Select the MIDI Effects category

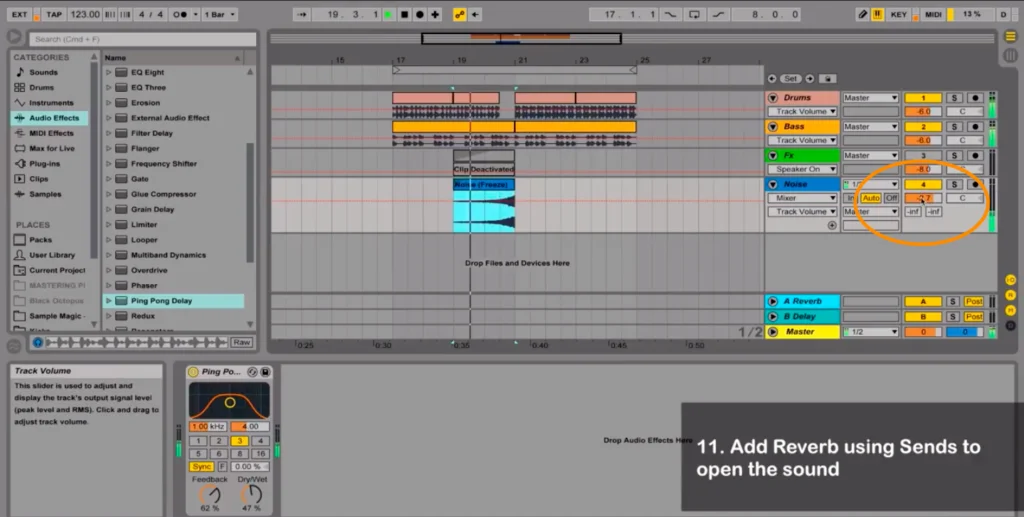tap(51, 133)
